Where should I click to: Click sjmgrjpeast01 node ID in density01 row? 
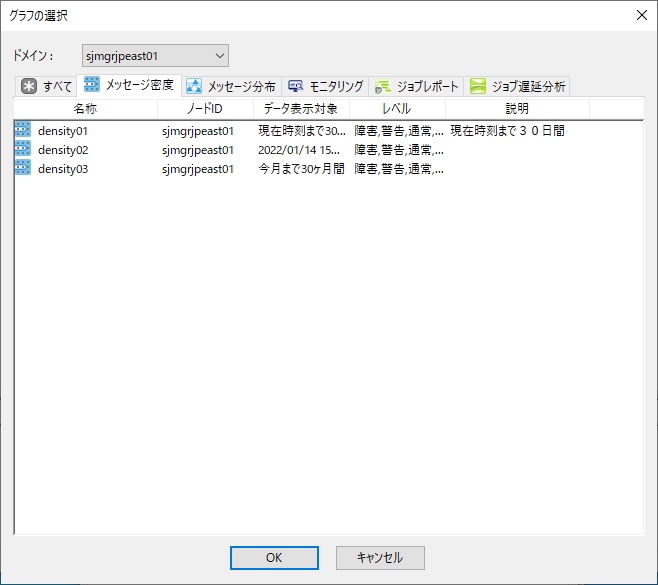198,131
